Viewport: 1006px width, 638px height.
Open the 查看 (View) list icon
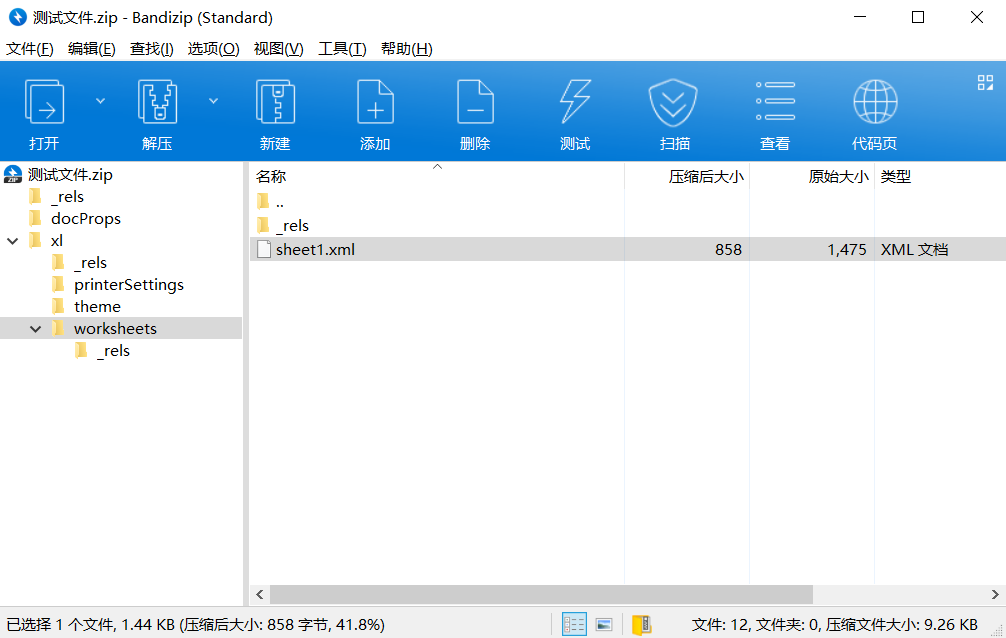pyautogui.click(x=775, y=103)
